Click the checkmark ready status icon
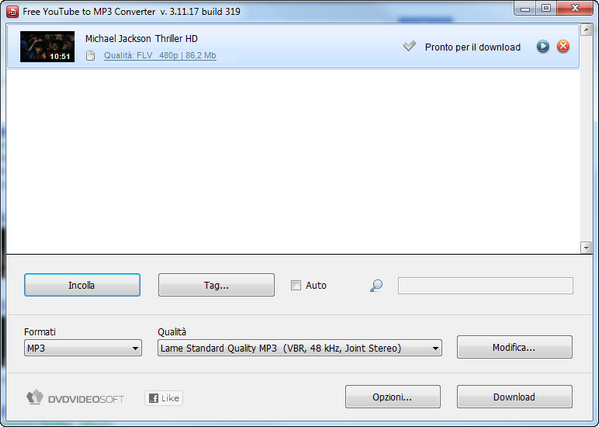The image size is (599, 427). click(x=409, y=46)
